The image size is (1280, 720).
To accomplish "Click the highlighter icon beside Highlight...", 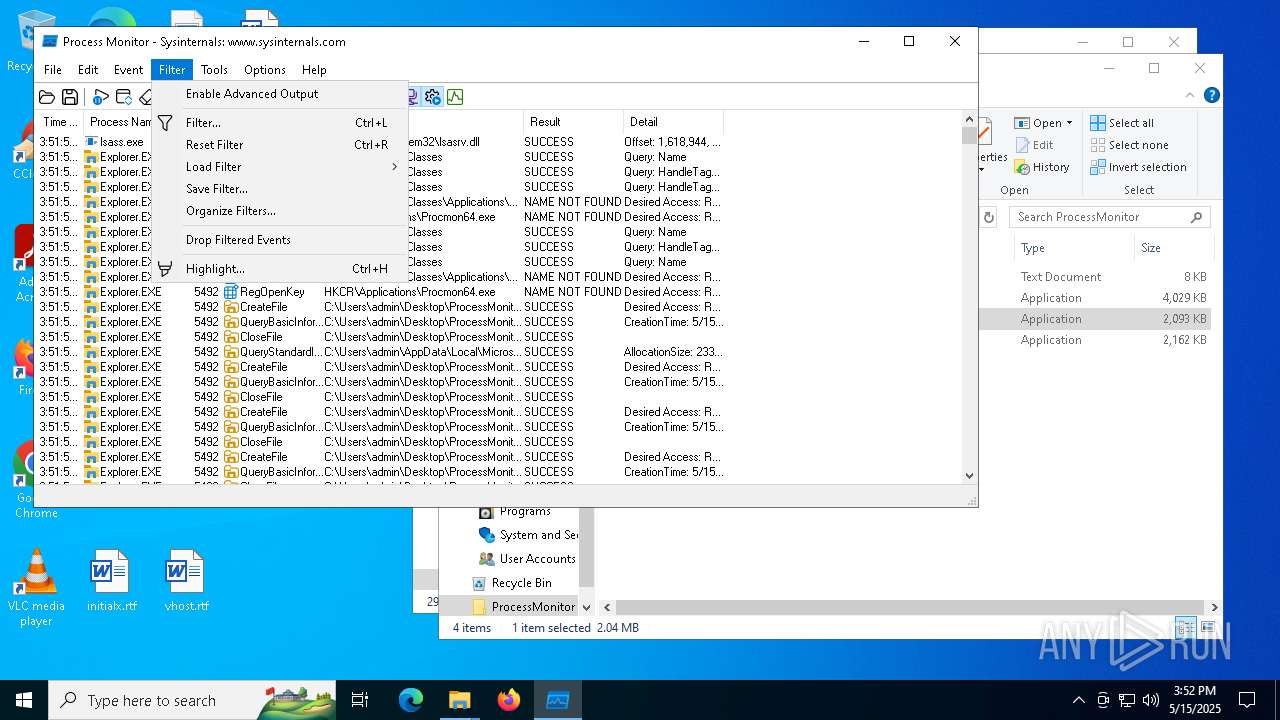I will click(x=165, y=269).
